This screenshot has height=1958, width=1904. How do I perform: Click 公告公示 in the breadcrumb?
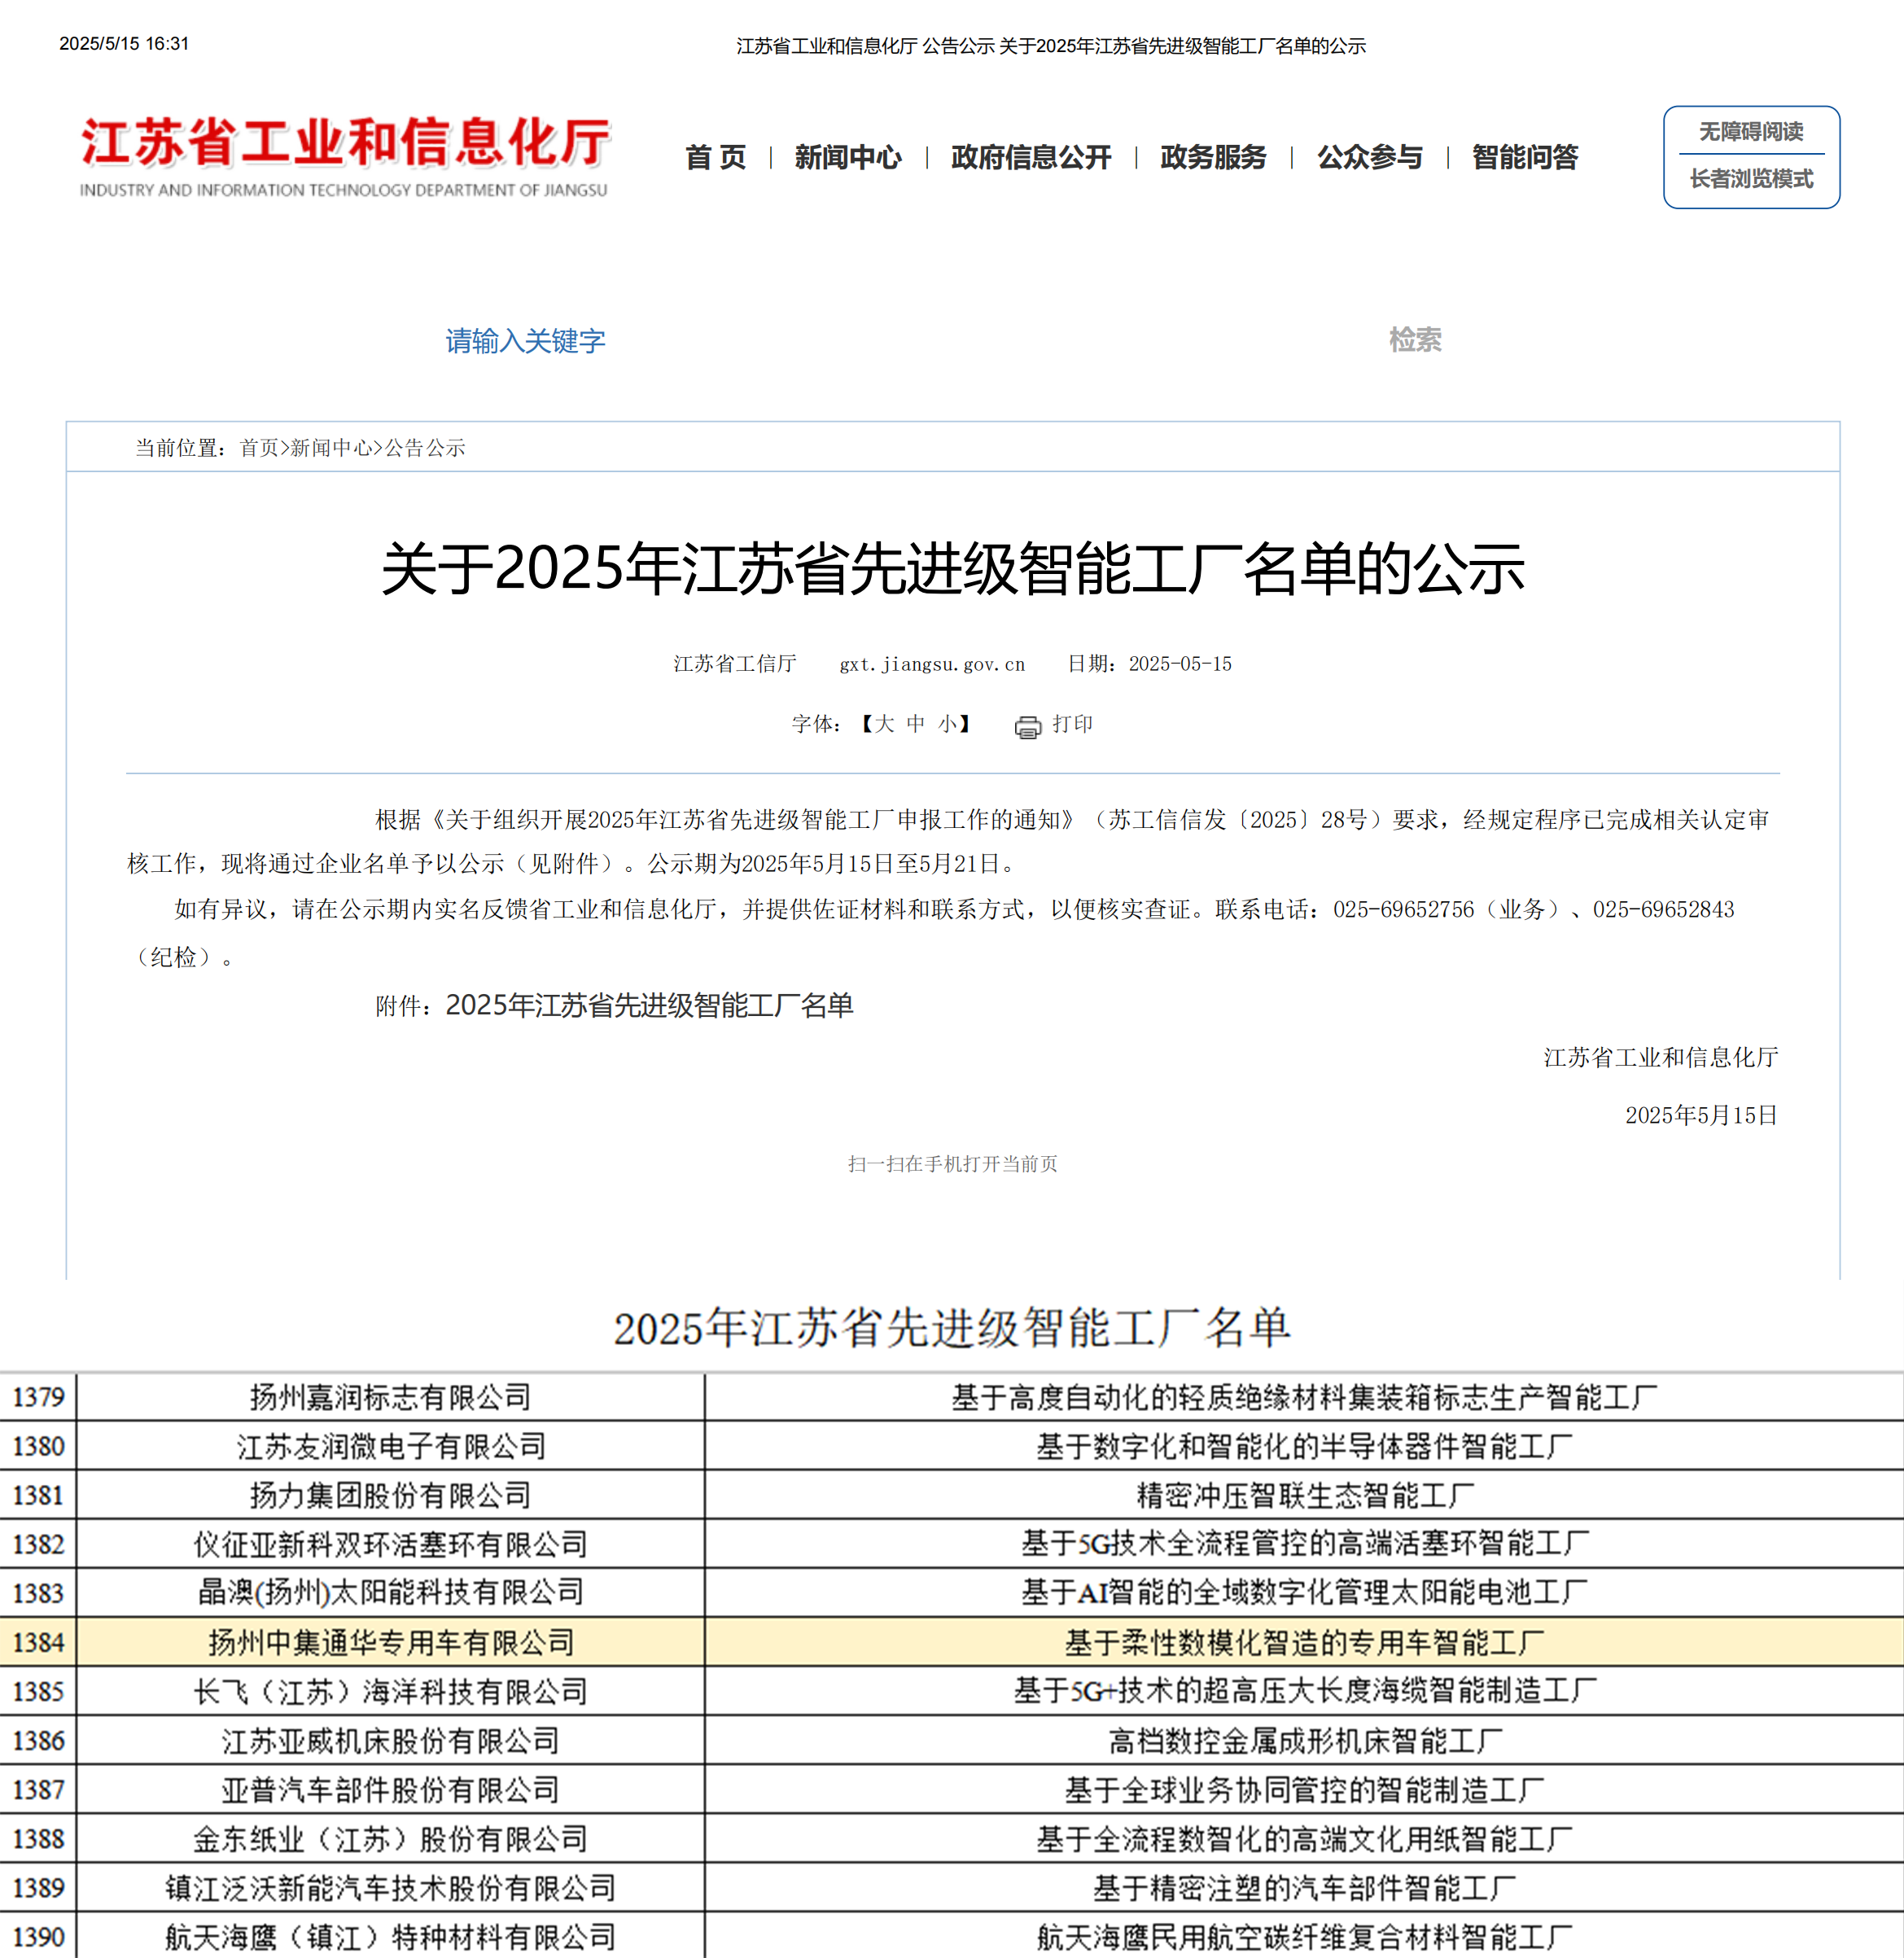425,448
